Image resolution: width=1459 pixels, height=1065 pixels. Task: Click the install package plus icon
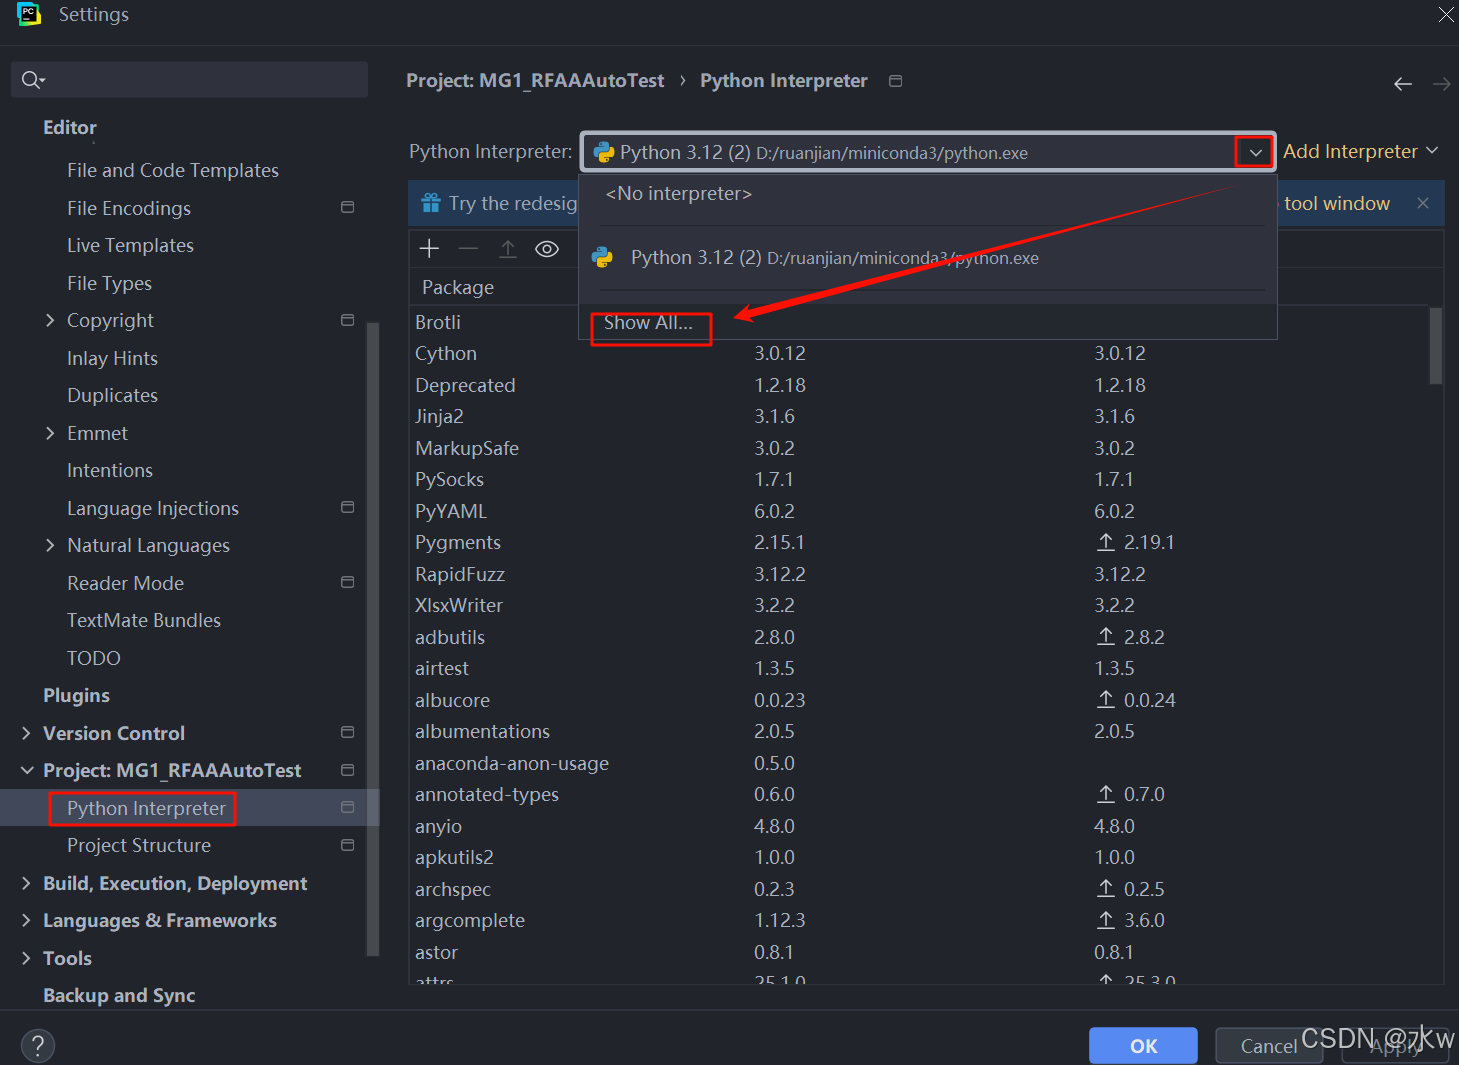[x=429, y=249]
